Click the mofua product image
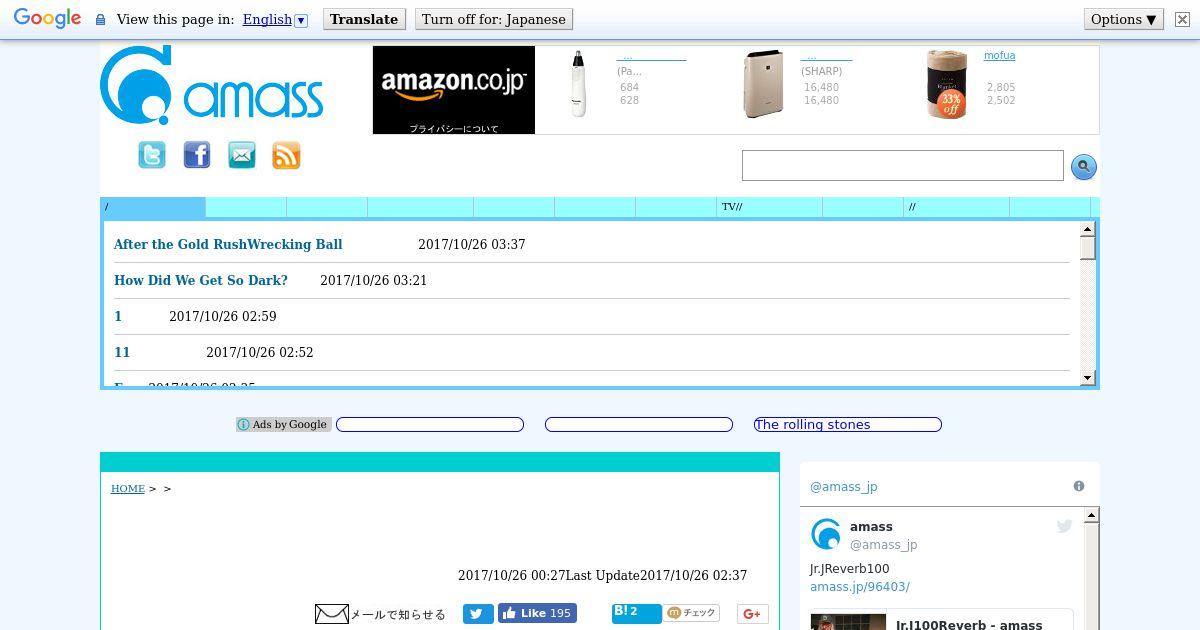 (946, 84)
